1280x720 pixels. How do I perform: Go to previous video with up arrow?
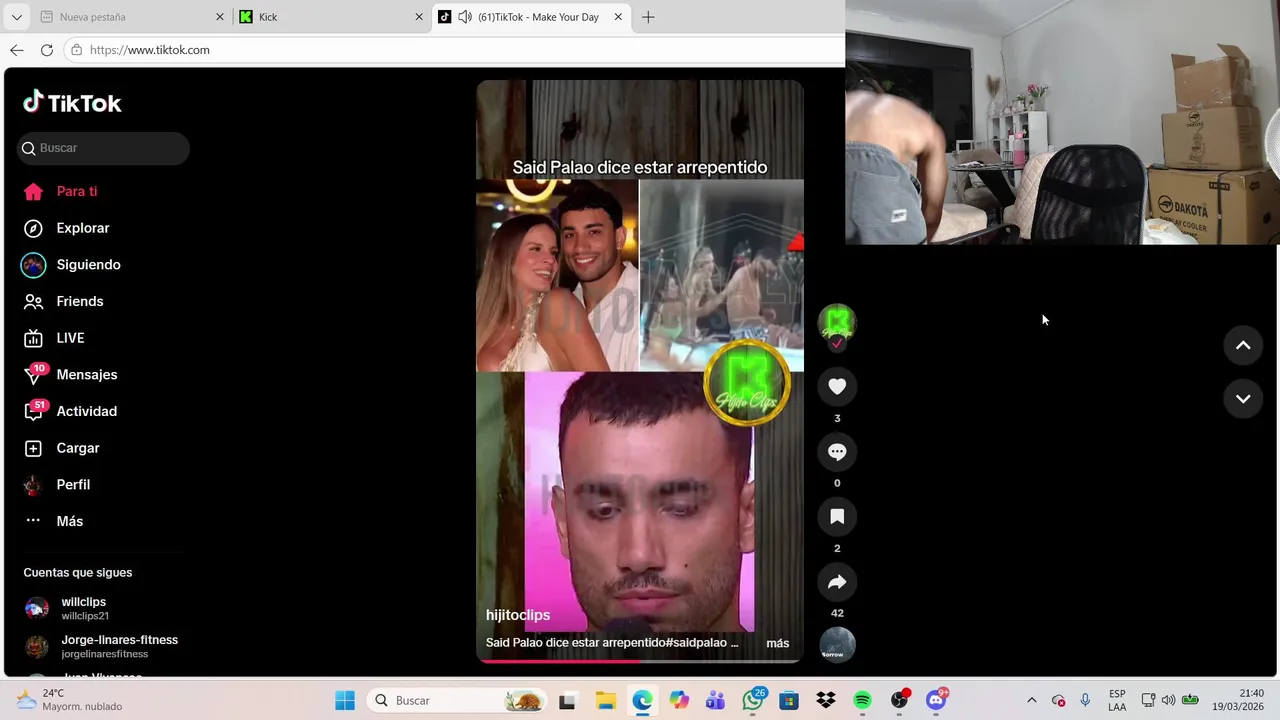pos(1243,345)
